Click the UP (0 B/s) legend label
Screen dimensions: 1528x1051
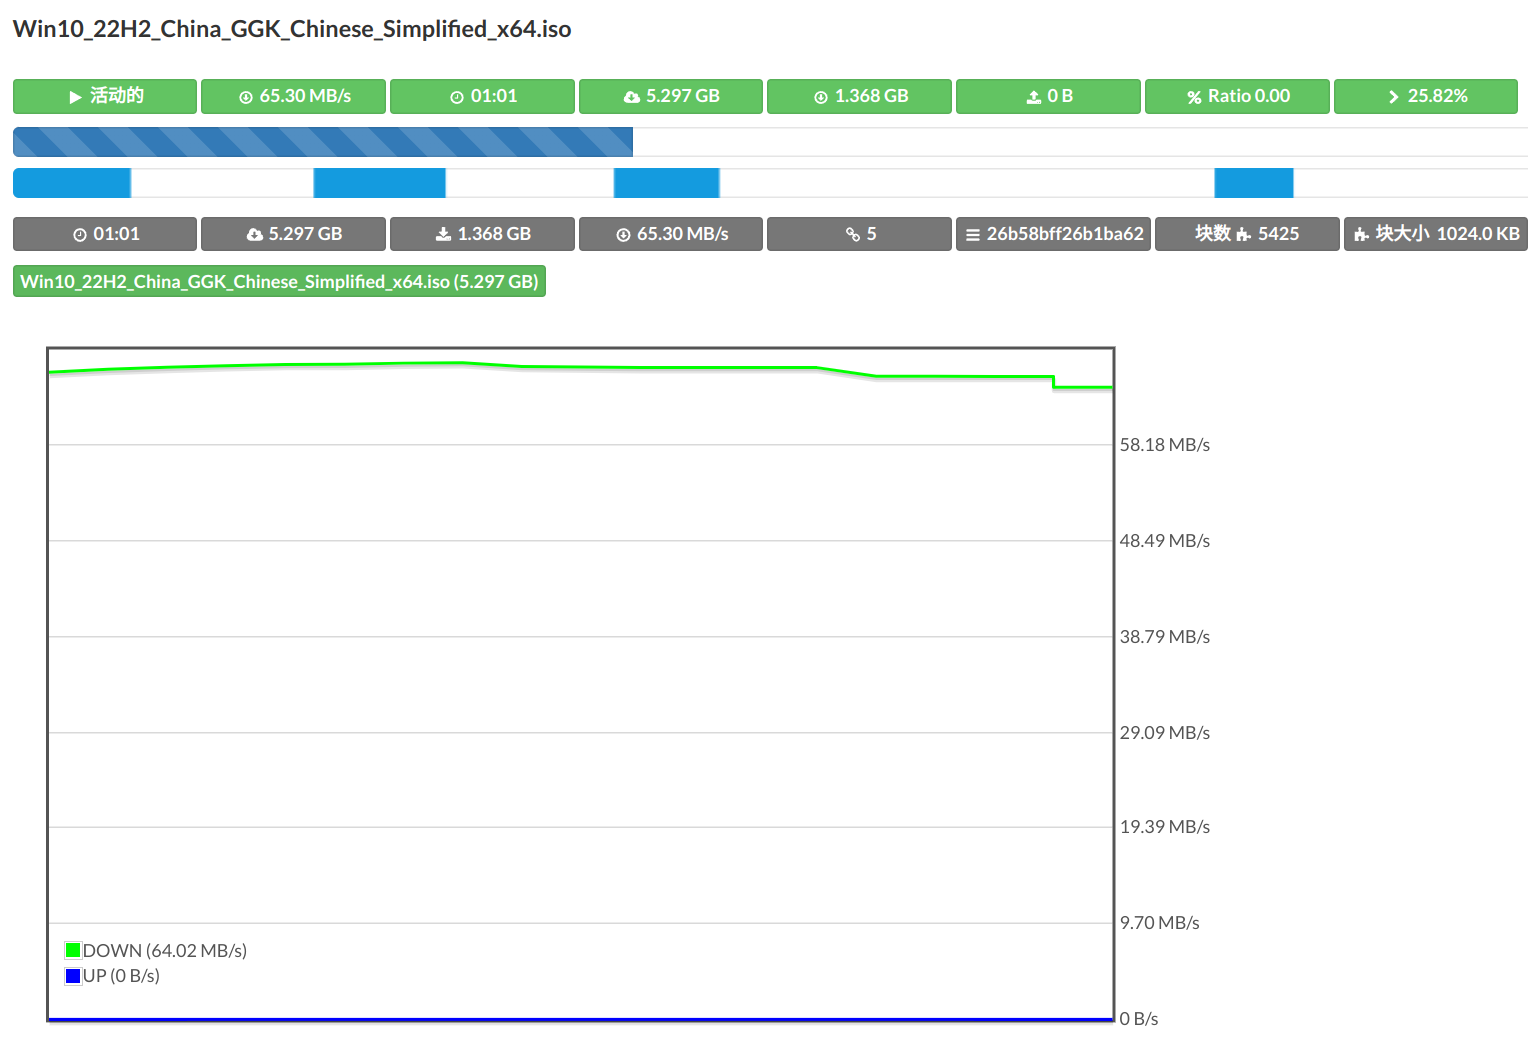coord(121,976)
